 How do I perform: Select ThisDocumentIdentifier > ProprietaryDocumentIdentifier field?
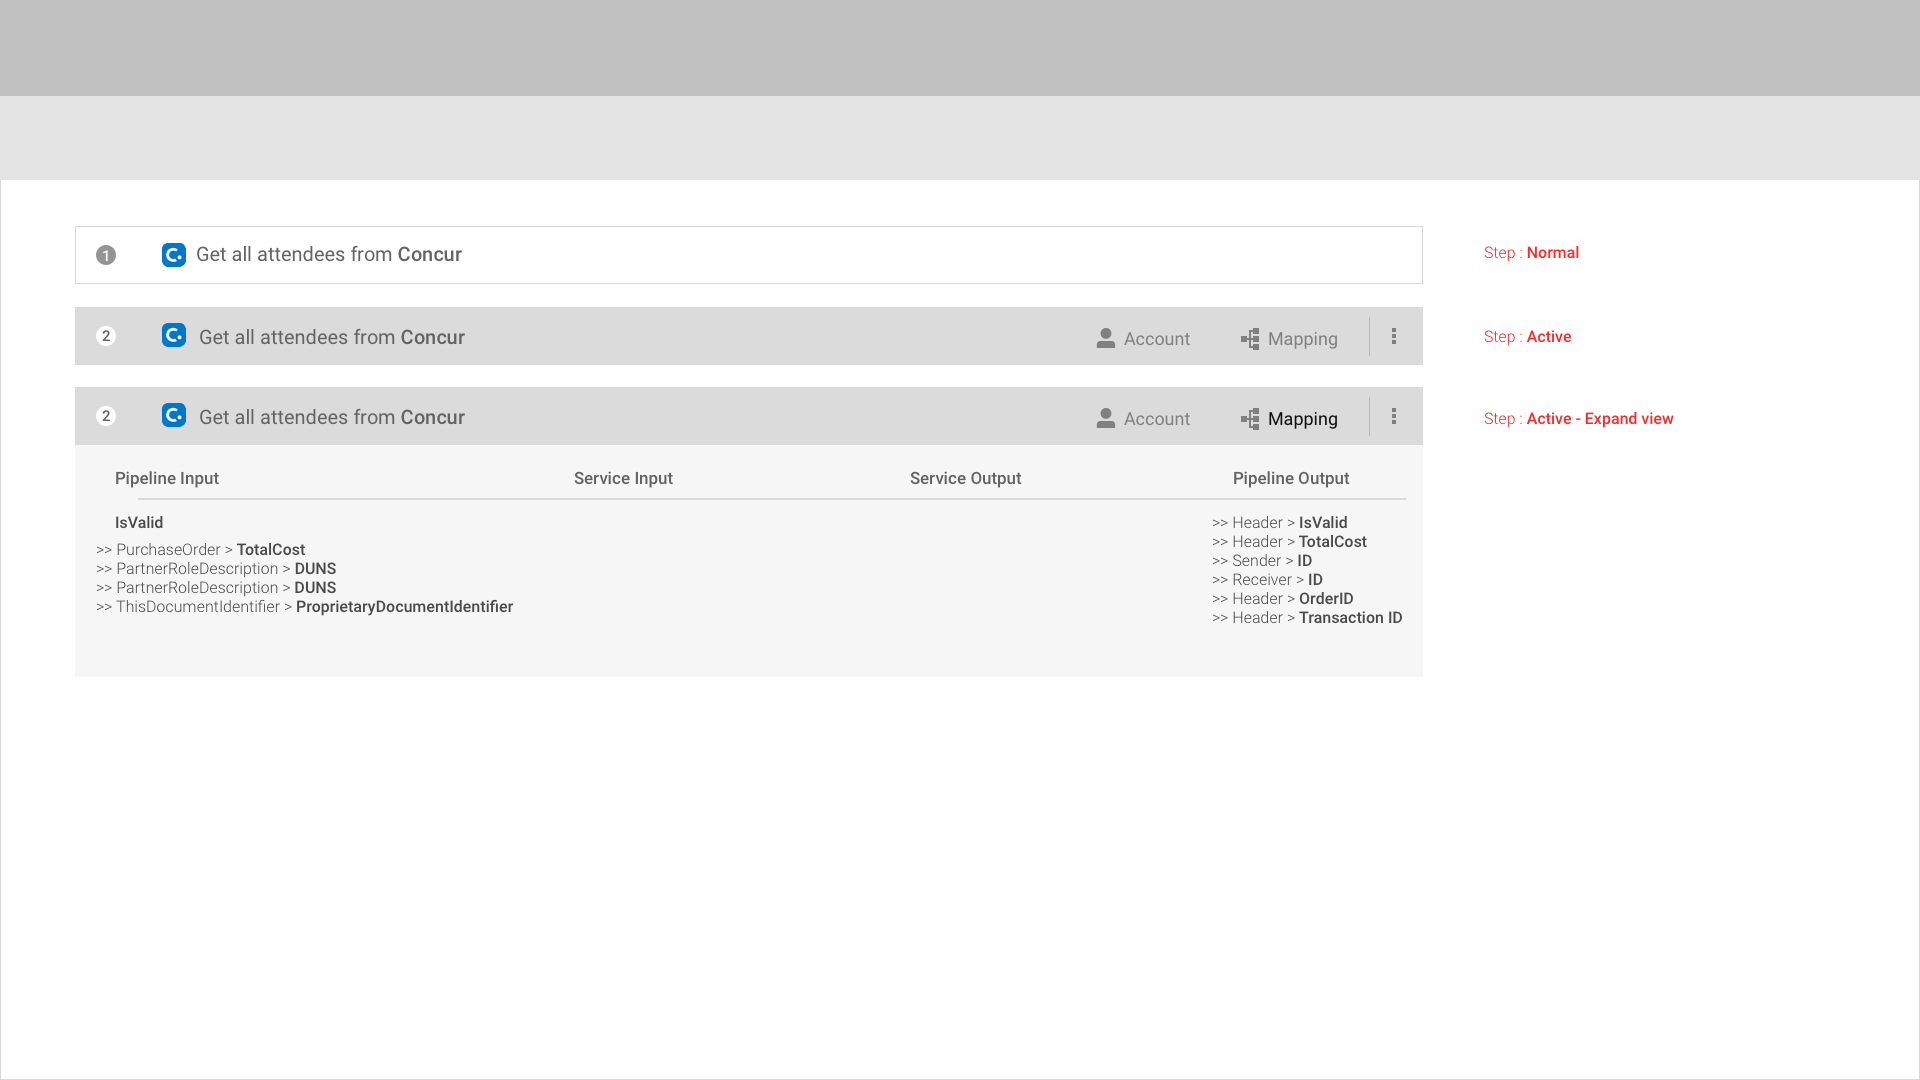pos(305,606)
